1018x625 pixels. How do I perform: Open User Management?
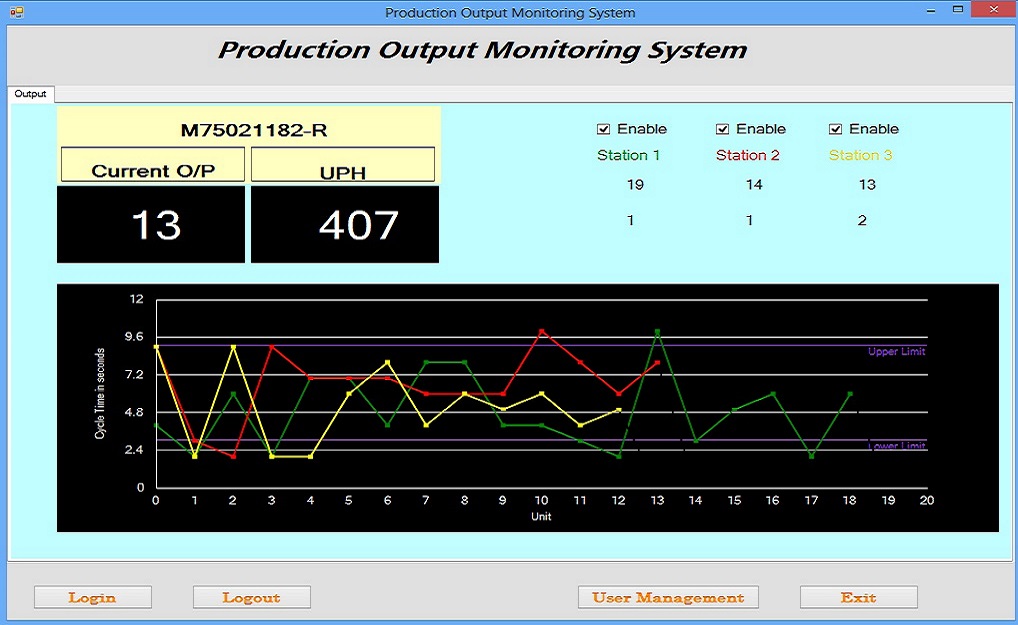pyautogui.click(x=668, y=598)
